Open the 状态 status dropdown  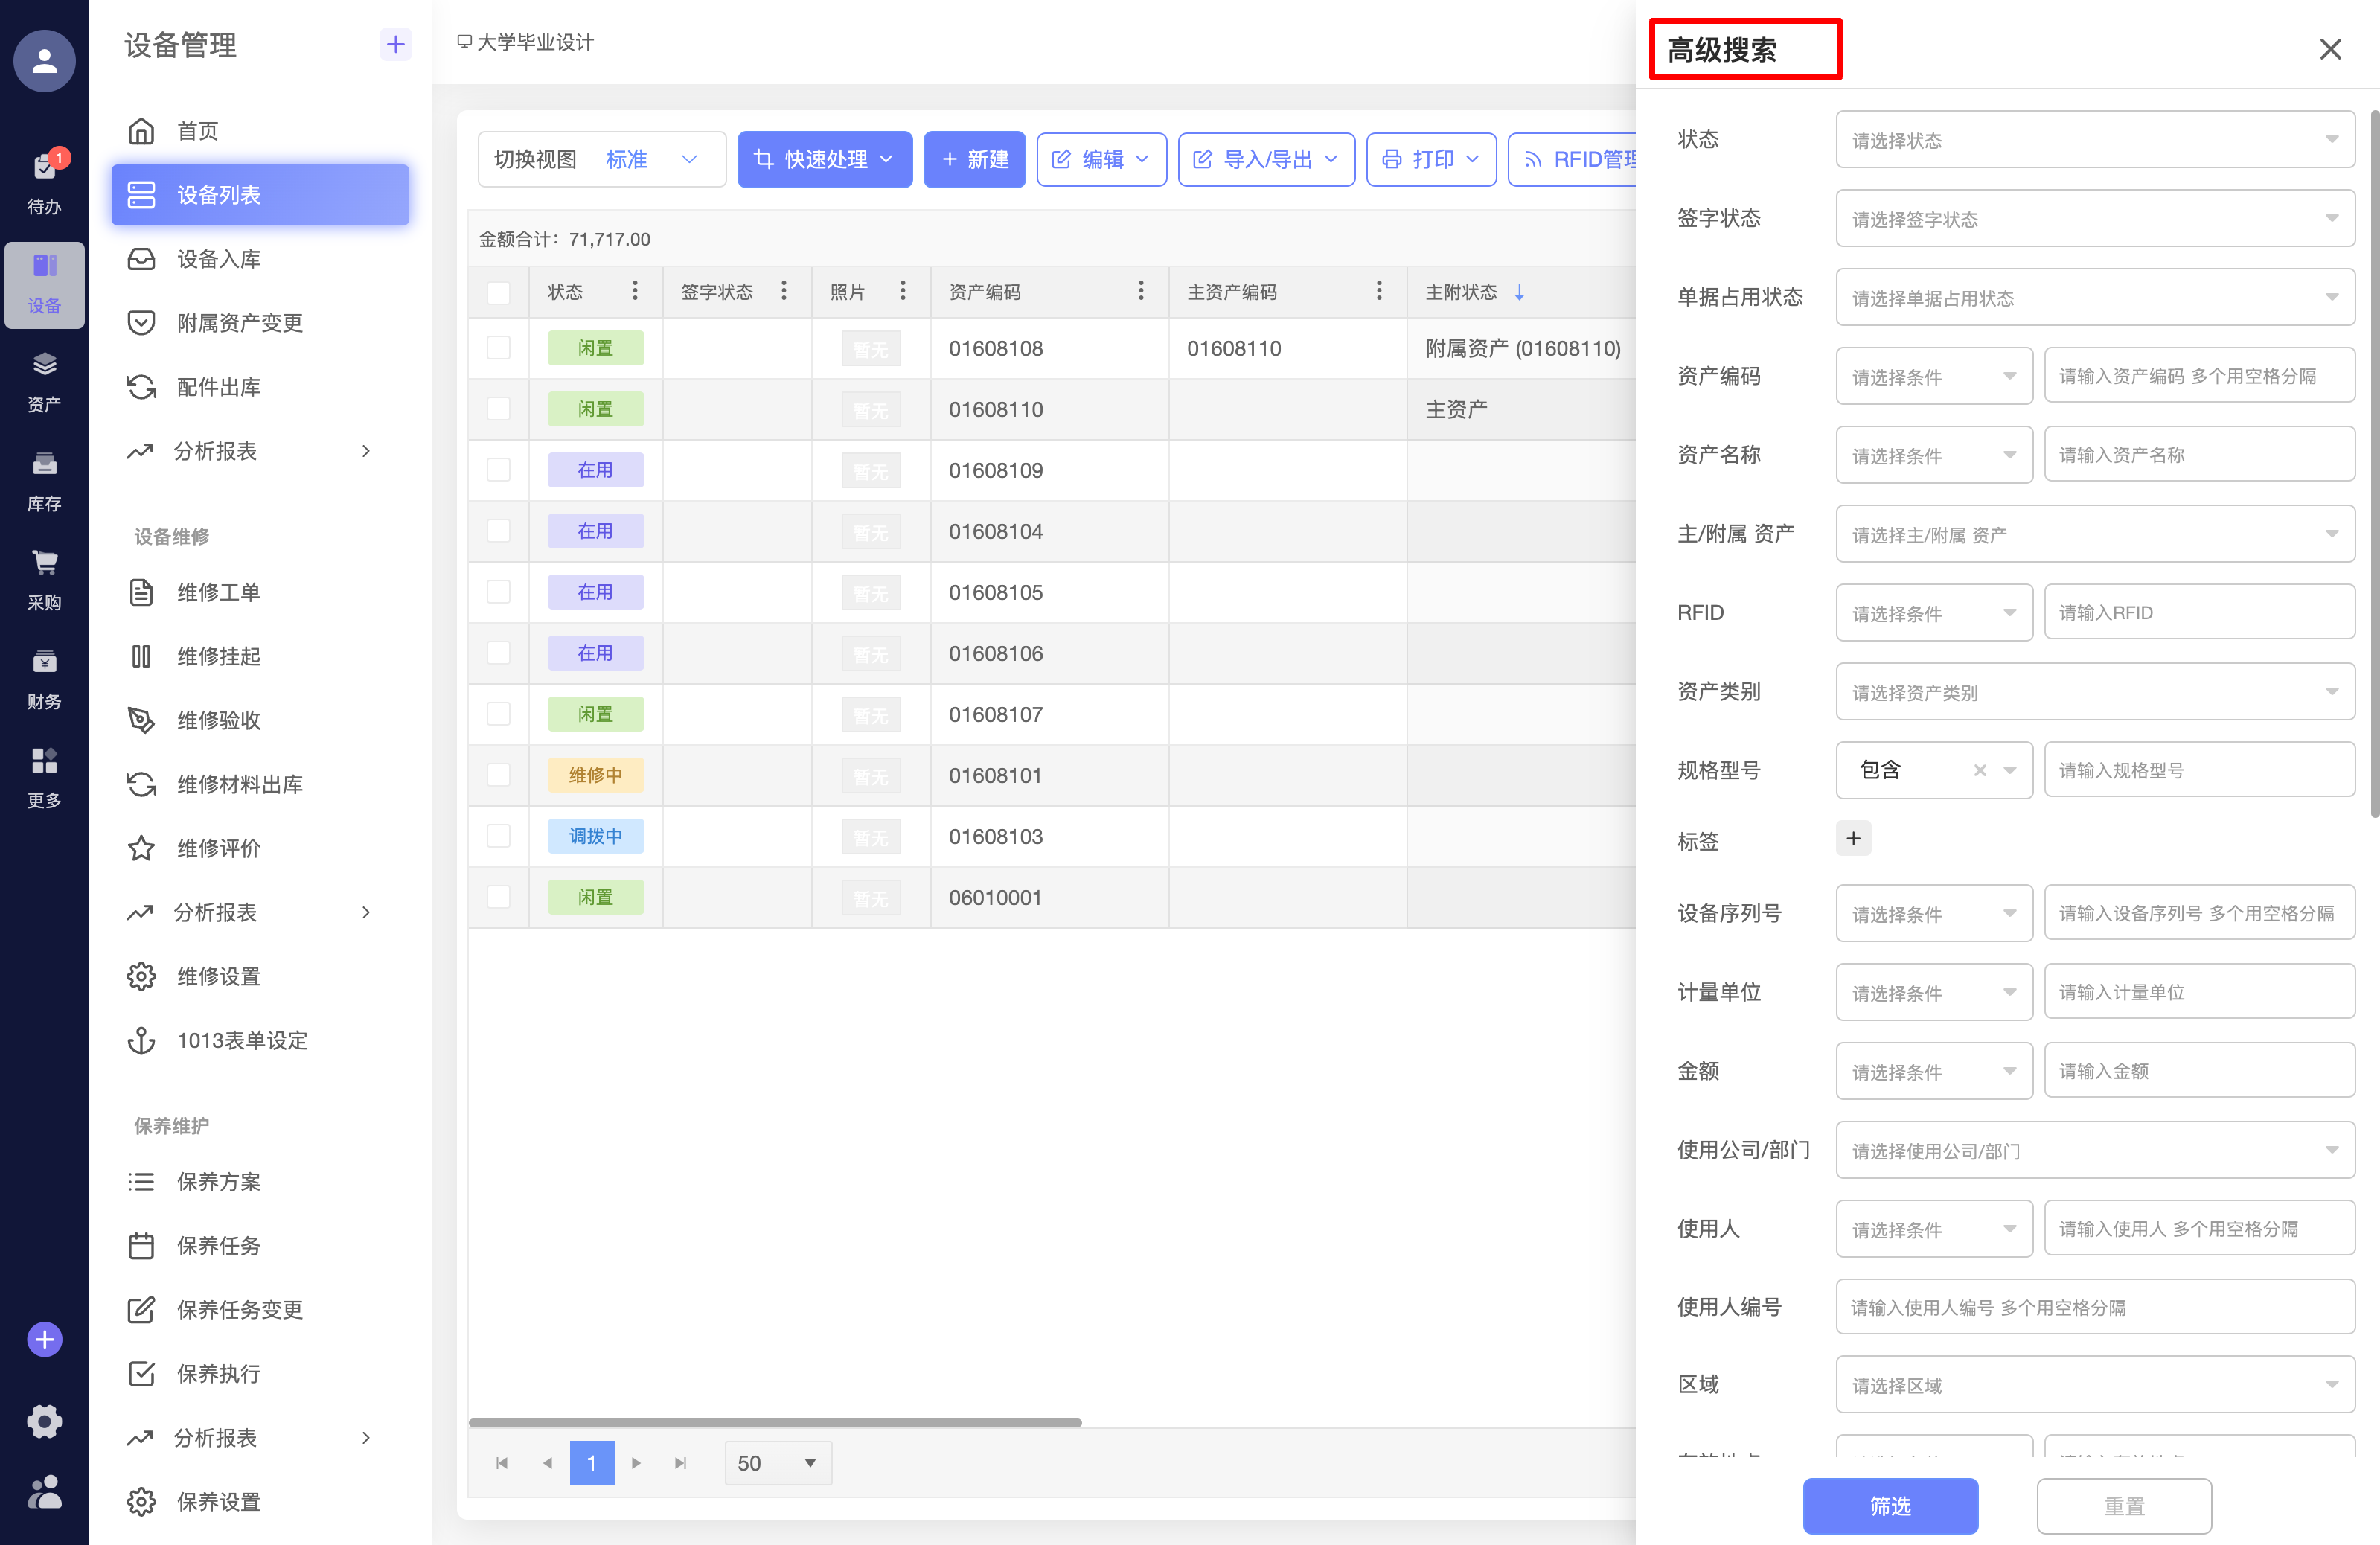pos(2094,140)
